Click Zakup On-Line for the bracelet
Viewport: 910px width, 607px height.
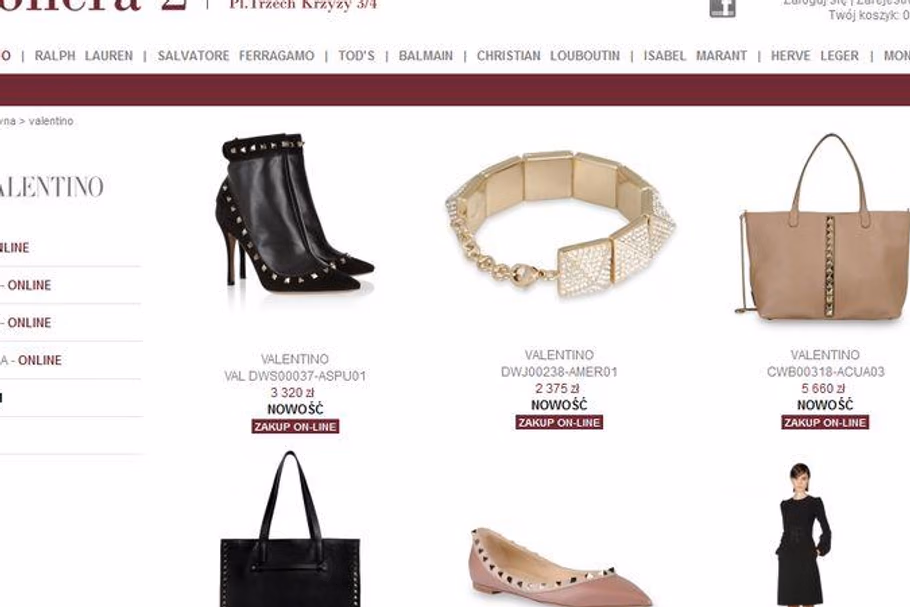coord(559,422)
